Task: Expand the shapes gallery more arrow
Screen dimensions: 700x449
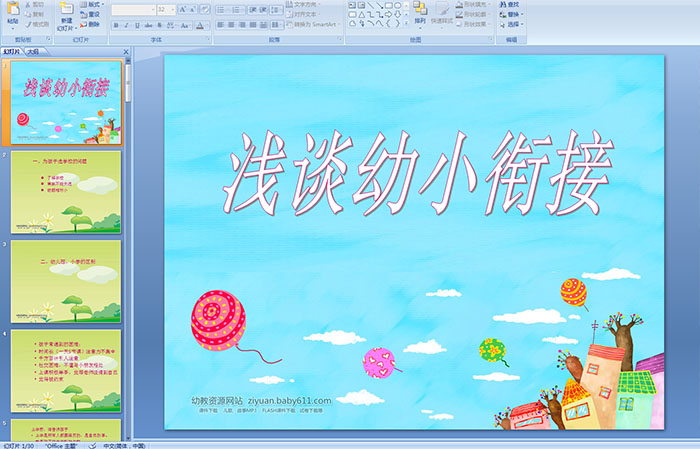Action: point(406,23)
